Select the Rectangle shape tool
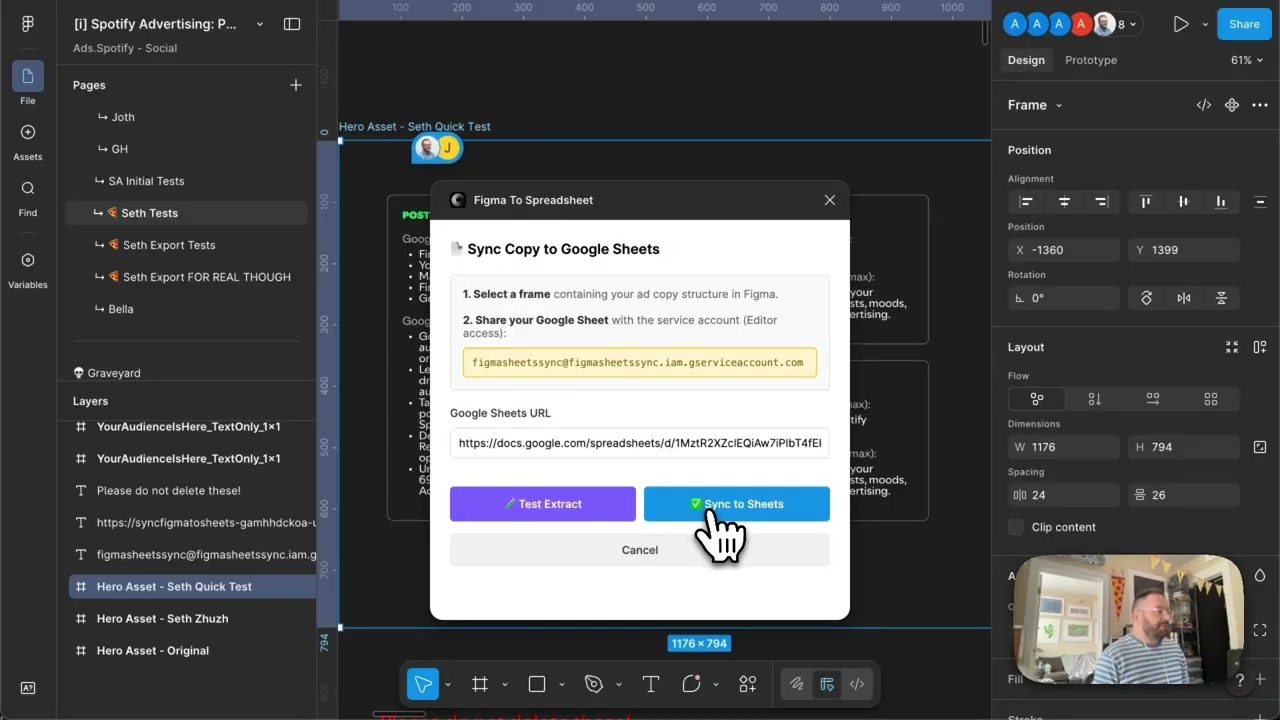The width and height of the screenshot is (1280, 720). point(537,684)
